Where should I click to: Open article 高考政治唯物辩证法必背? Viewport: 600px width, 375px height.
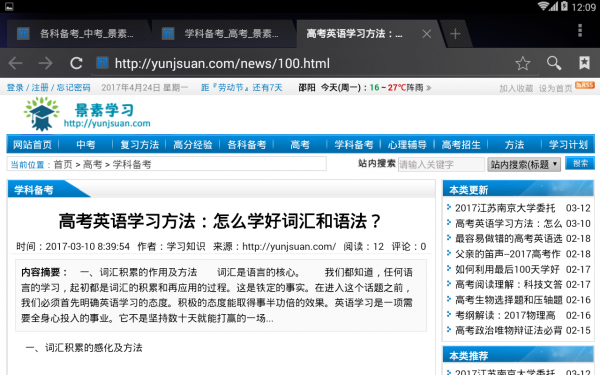click(509, 331)
